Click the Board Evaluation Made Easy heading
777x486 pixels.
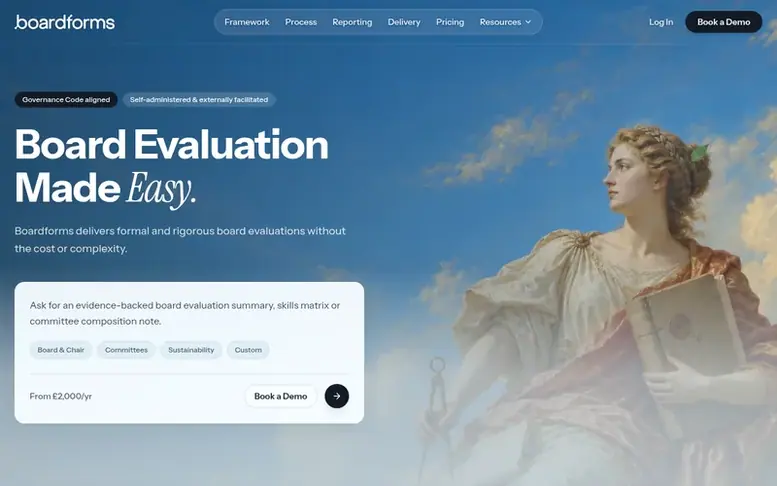171,167
